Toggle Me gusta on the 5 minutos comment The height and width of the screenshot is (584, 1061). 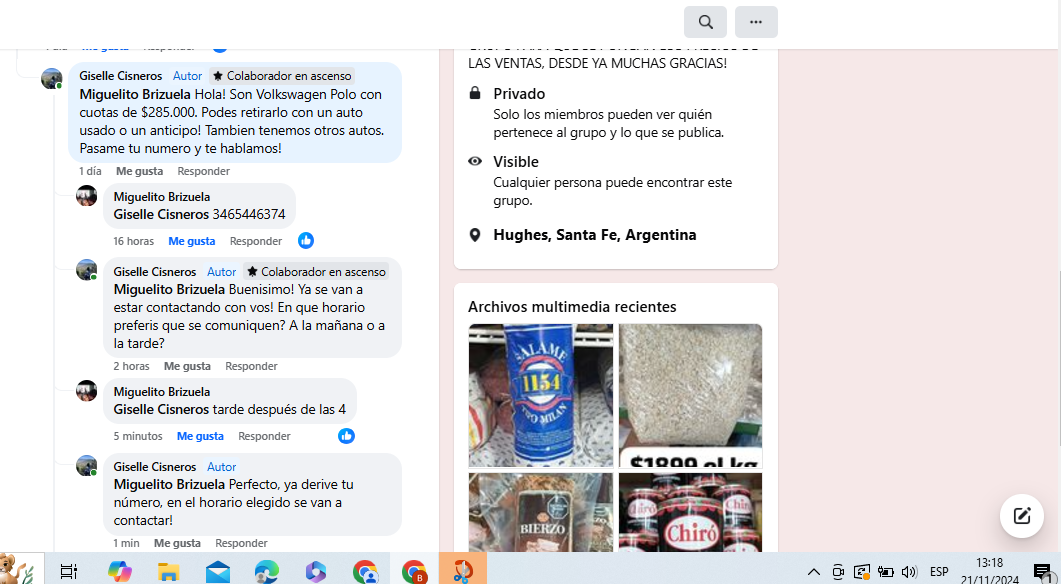tap(200, 436)
